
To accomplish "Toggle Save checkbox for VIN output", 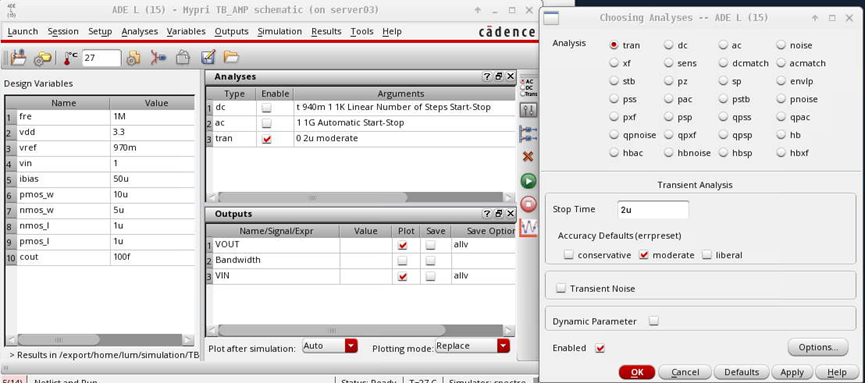I will [x=430, y=275].
